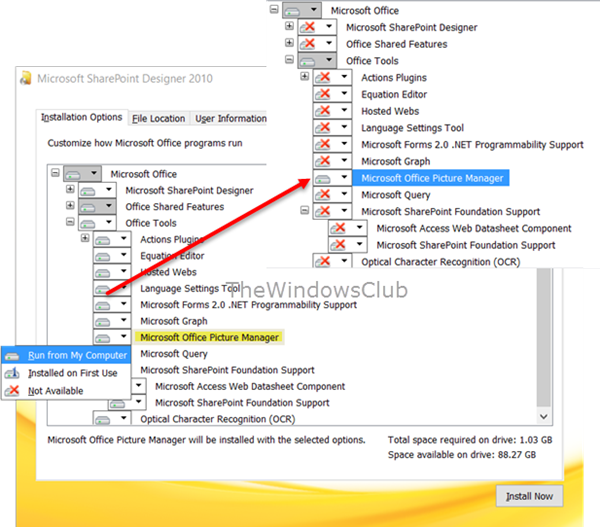
Task: Open install dropdown for Language Settings Tool, right inset
Action: (x=344, y=127)
